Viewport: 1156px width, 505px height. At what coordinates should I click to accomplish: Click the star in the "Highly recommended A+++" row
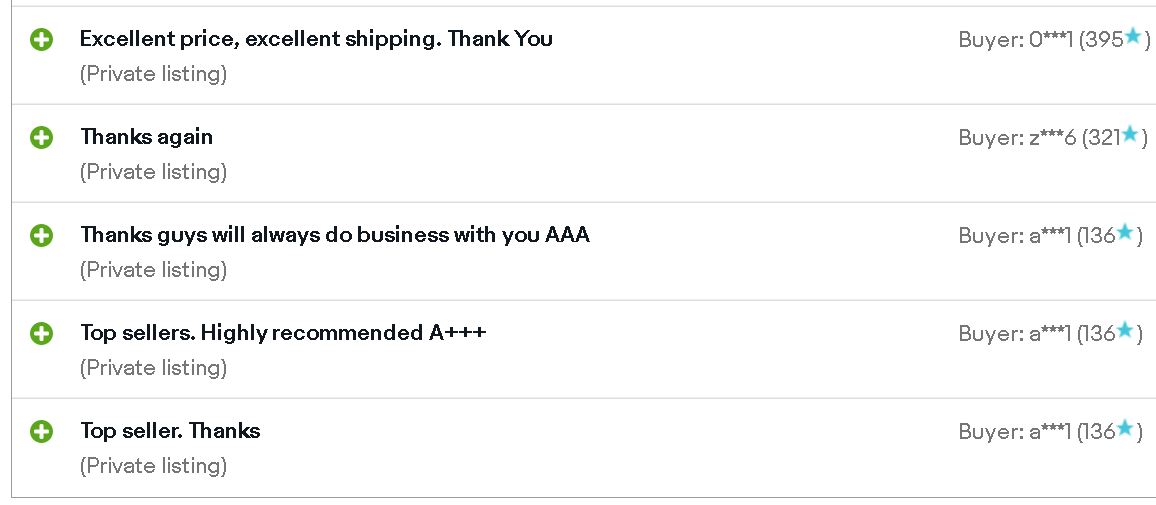pyautogui.click(x=1124, y=330)
